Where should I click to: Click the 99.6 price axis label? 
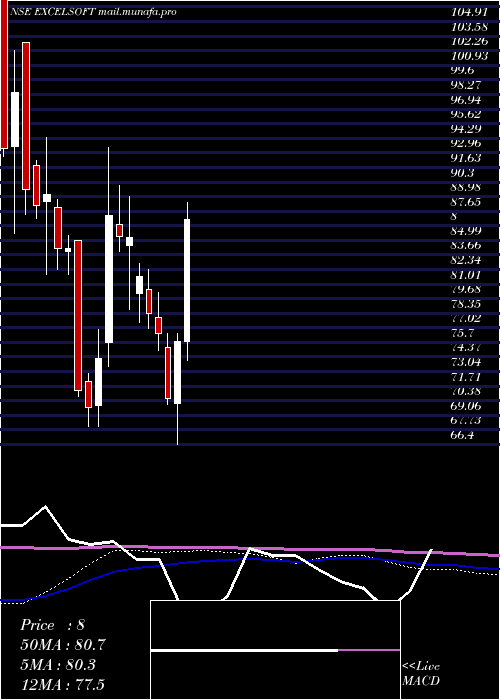pos(462,71)
